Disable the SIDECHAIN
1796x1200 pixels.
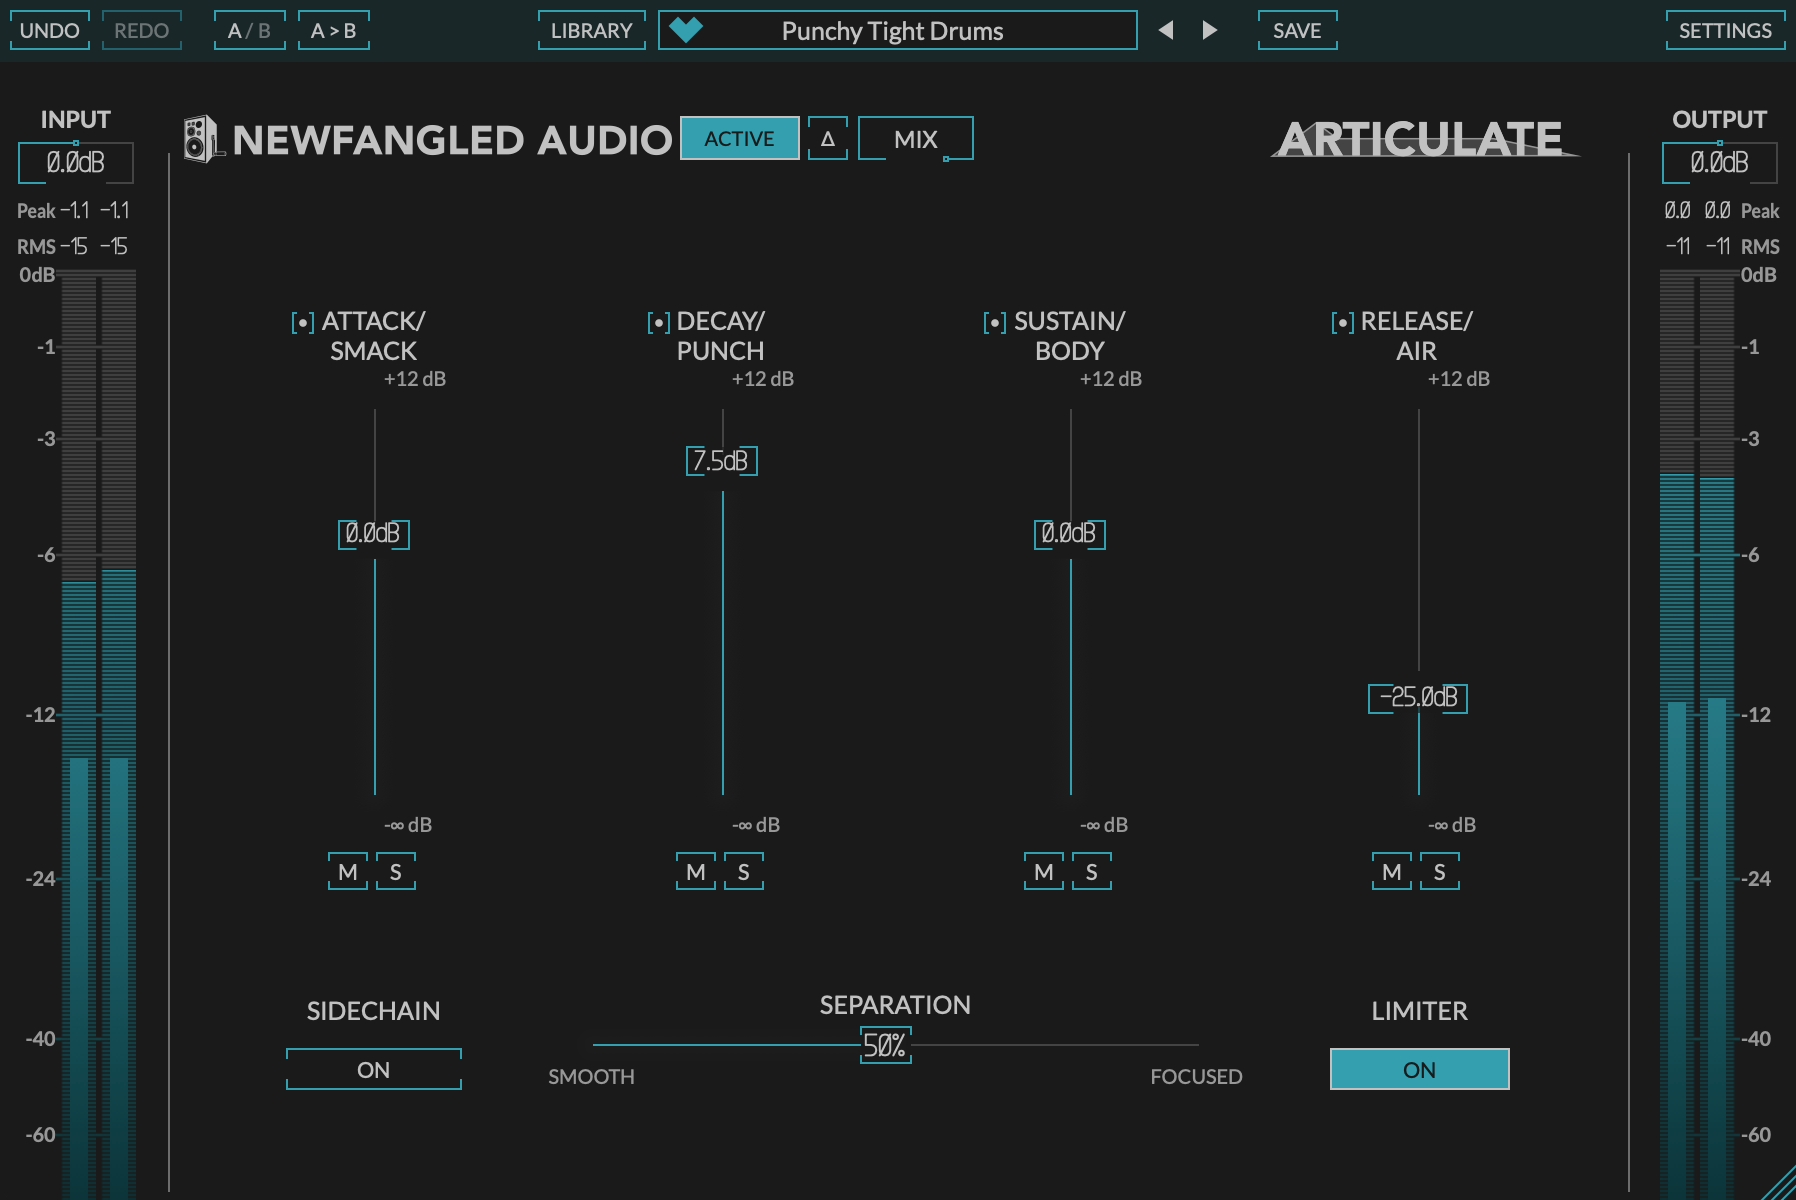coord(373,1069)
